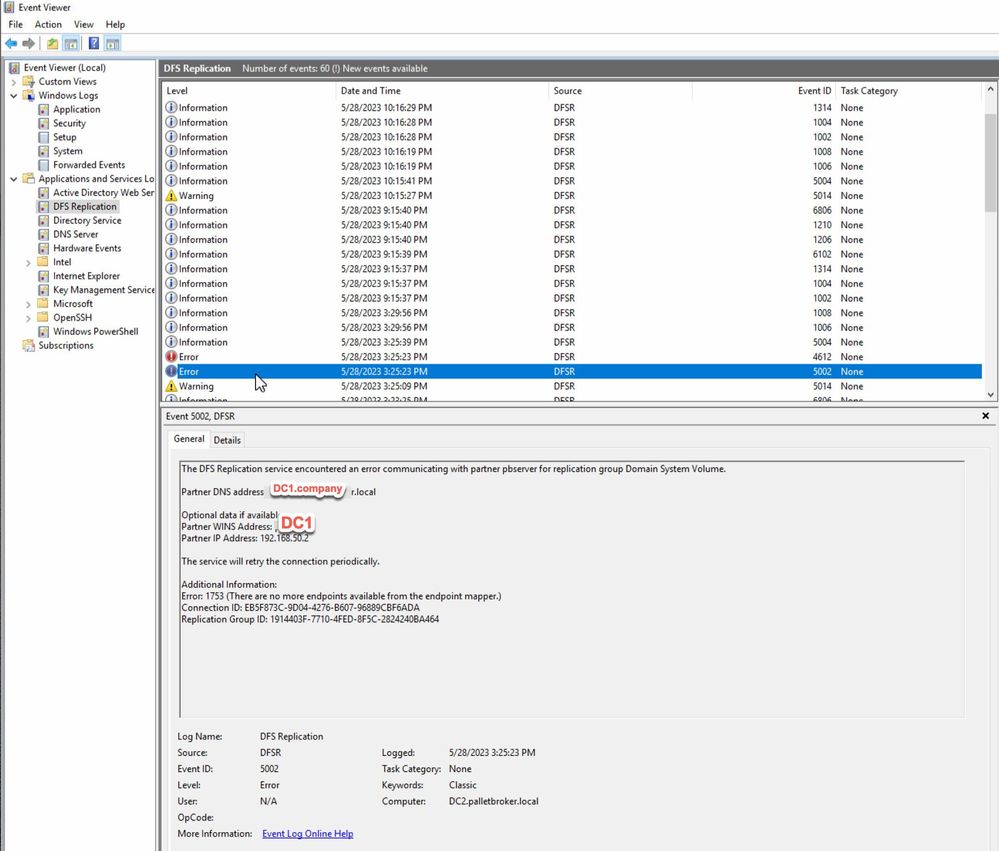This screenshot has width=999, height=851.
Task: Click the Custom Views folder icon
Action: 29,82
